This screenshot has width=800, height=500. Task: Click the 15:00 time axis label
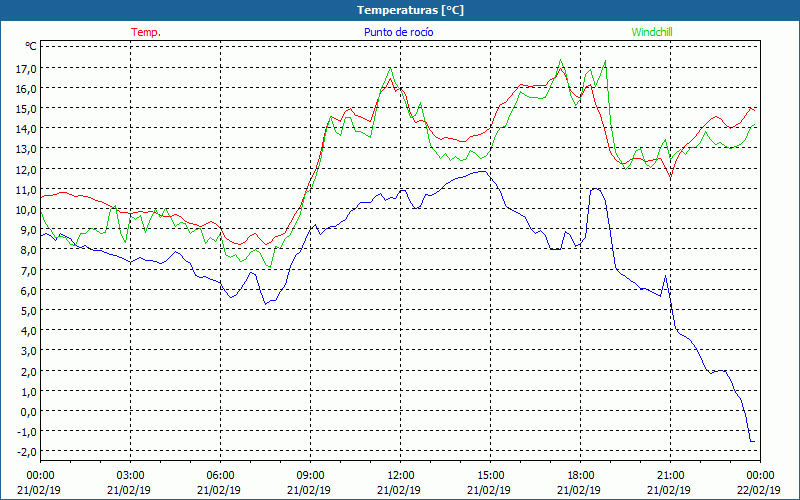point(490,476)
